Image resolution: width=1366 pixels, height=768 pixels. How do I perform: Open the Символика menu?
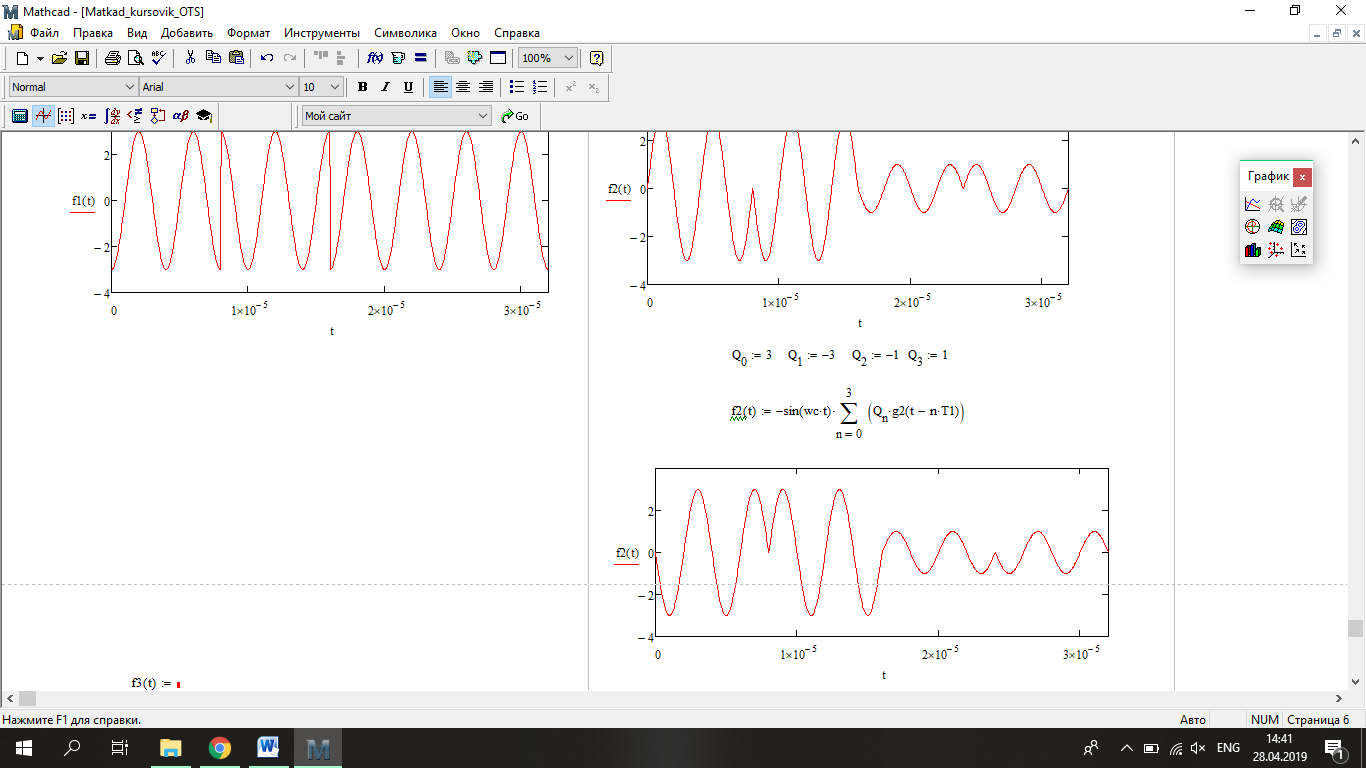tap(405, 33)
